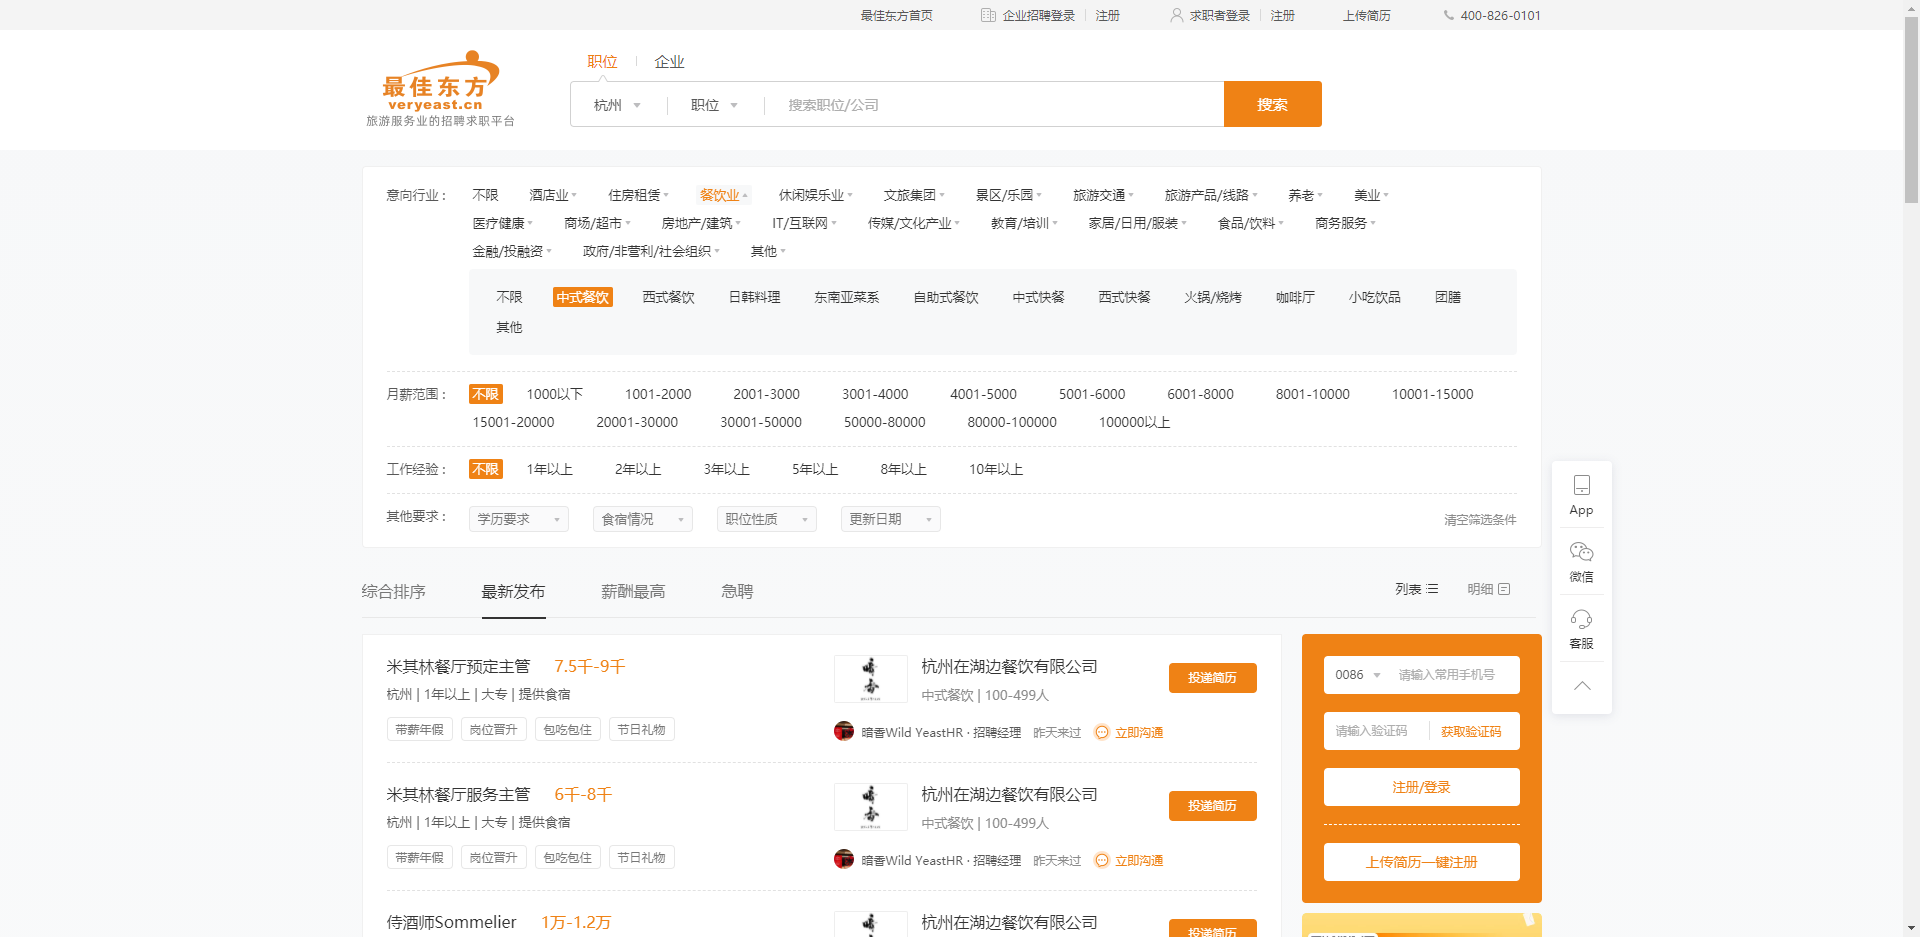Click 投递简历 for 米其林餐厅服务主管

1213,806
